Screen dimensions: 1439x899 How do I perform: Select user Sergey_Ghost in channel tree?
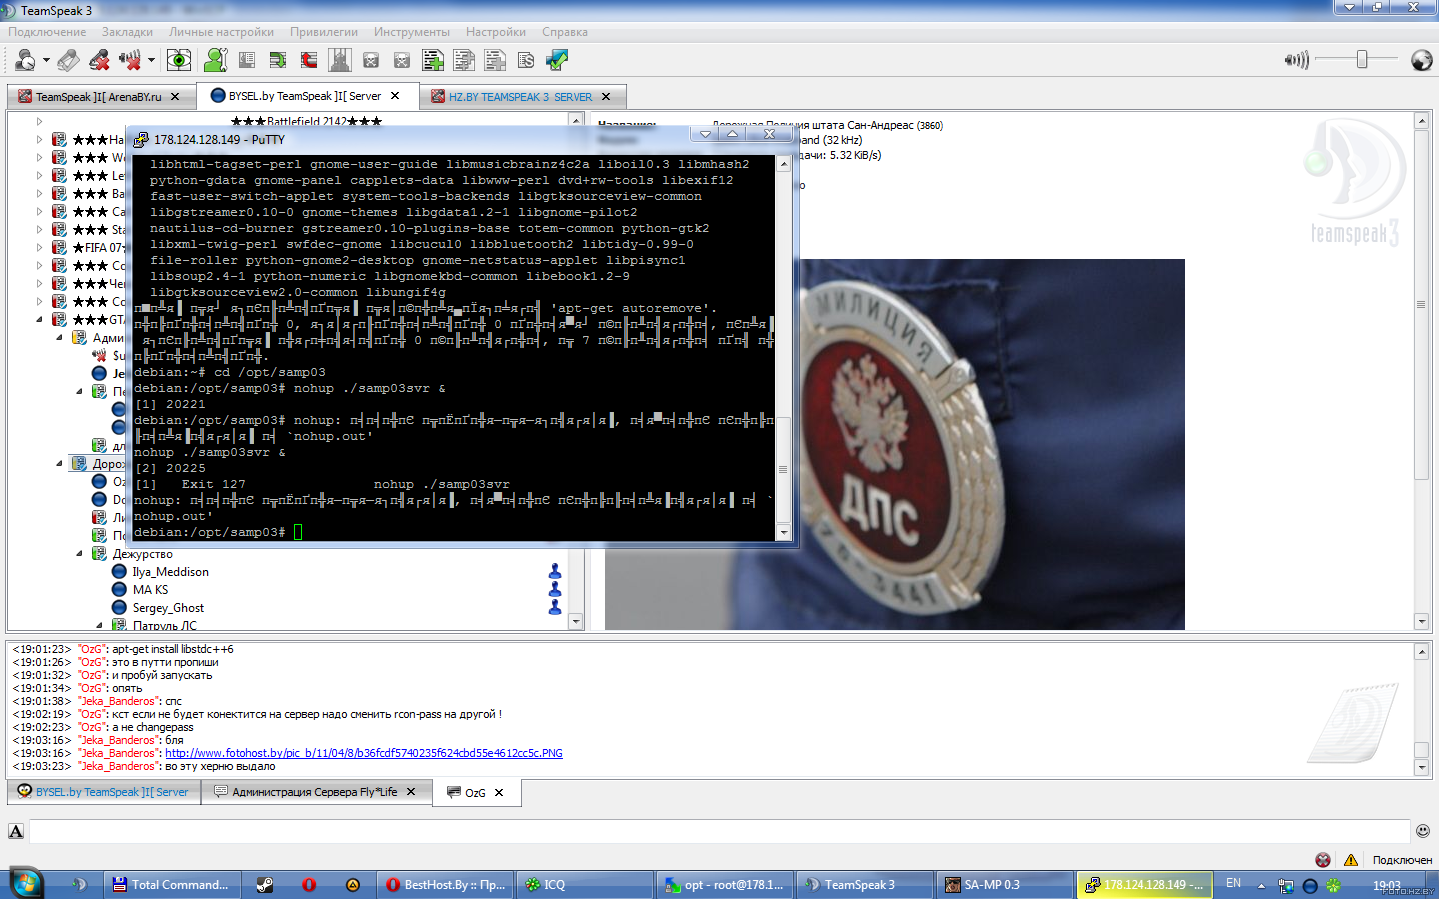point(168,608)
